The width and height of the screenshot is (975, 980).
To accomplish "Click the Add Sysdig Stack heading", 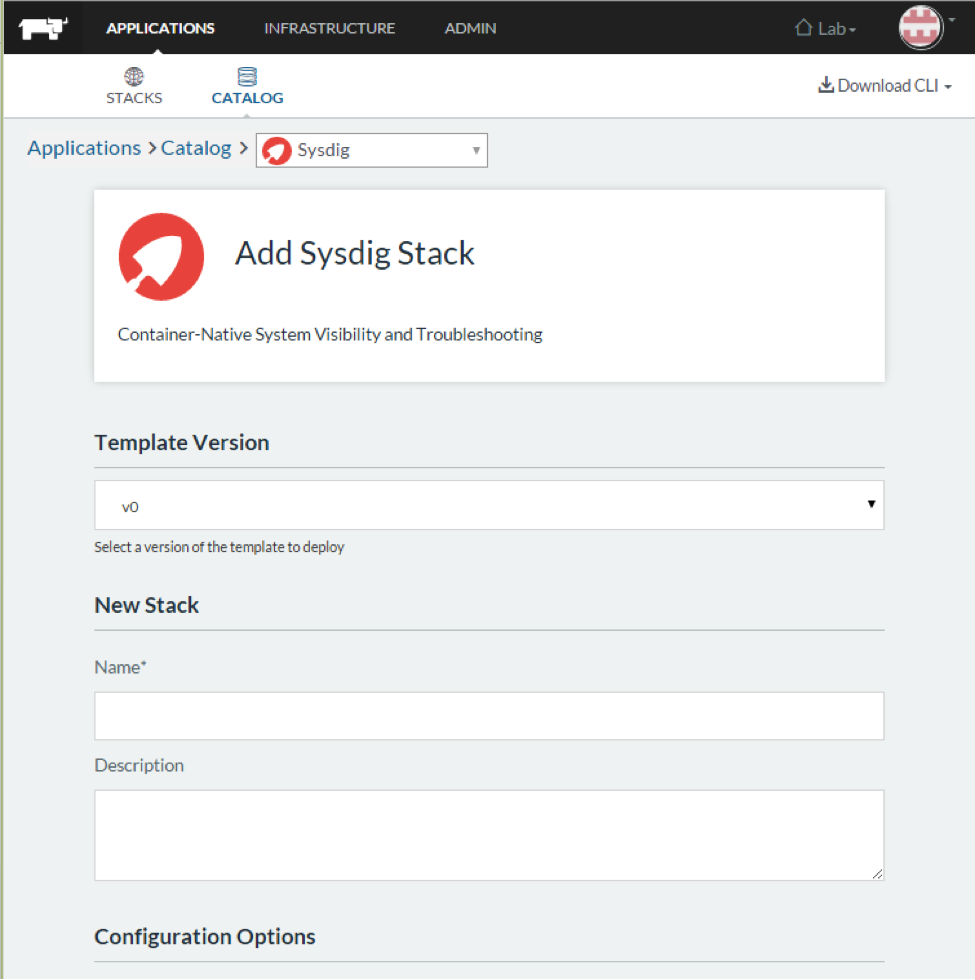I will coord(354,253).
